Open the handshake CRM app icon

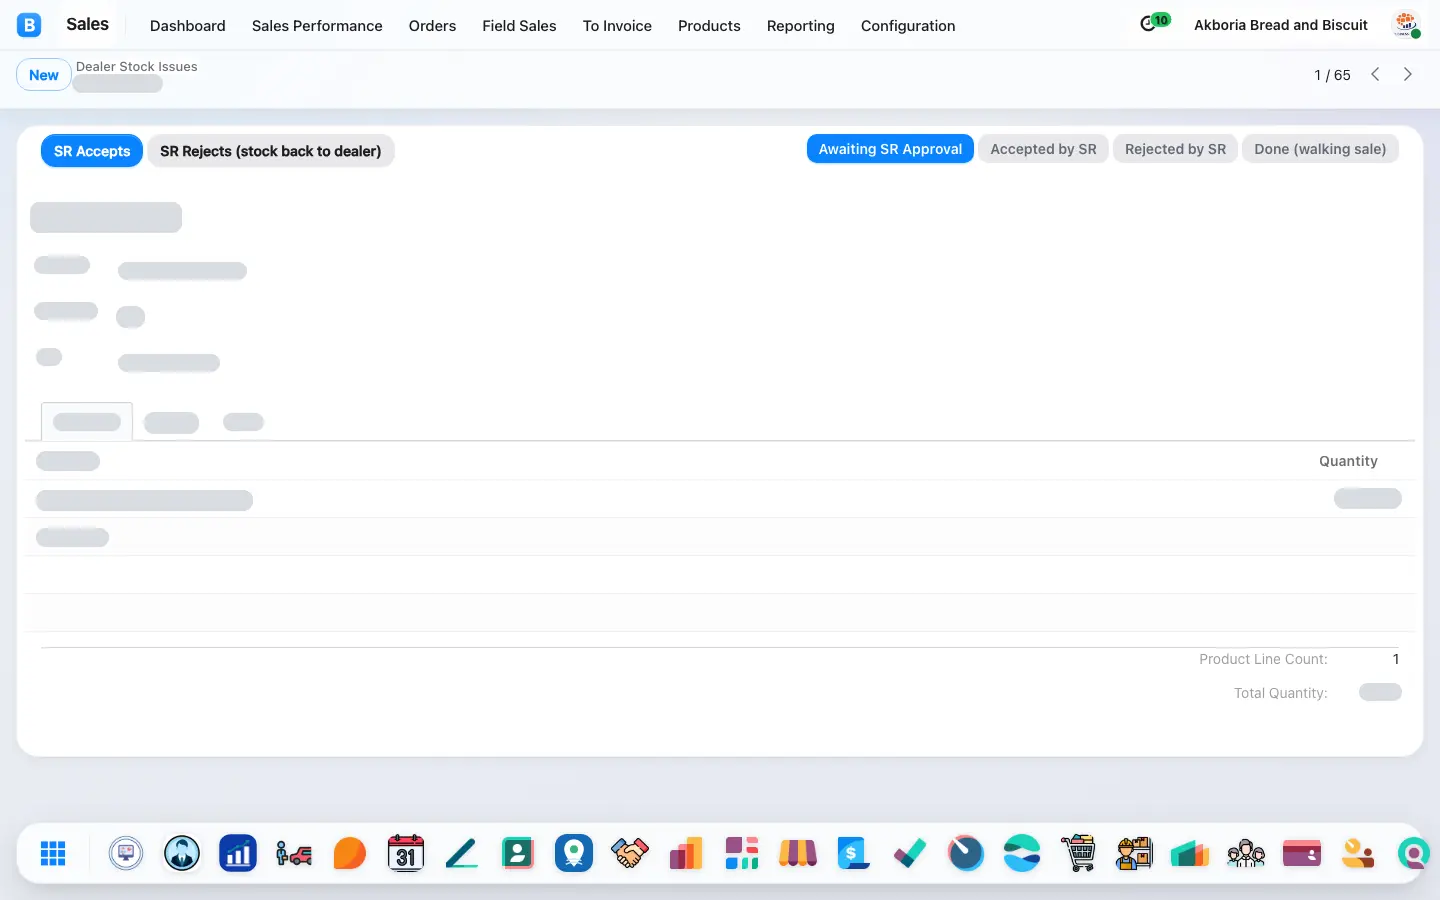[630, 853]
